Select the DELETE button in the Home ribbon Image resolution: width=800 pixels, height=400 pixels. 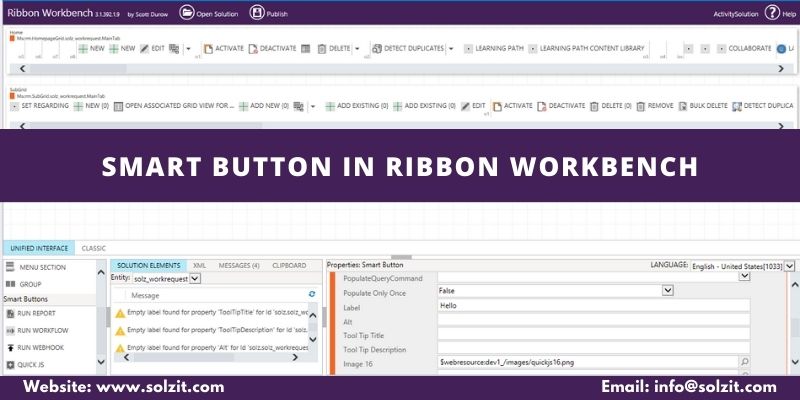(x=334, y=48)
